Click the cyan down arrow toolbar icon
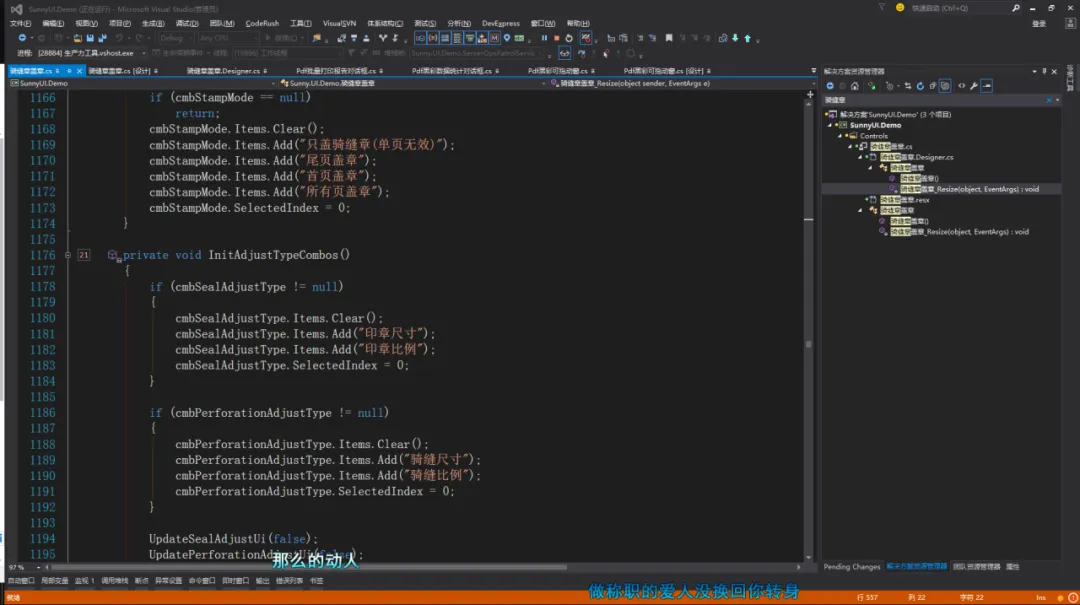Viewport: 1080px width, 605px height. (x=735, y=38)
